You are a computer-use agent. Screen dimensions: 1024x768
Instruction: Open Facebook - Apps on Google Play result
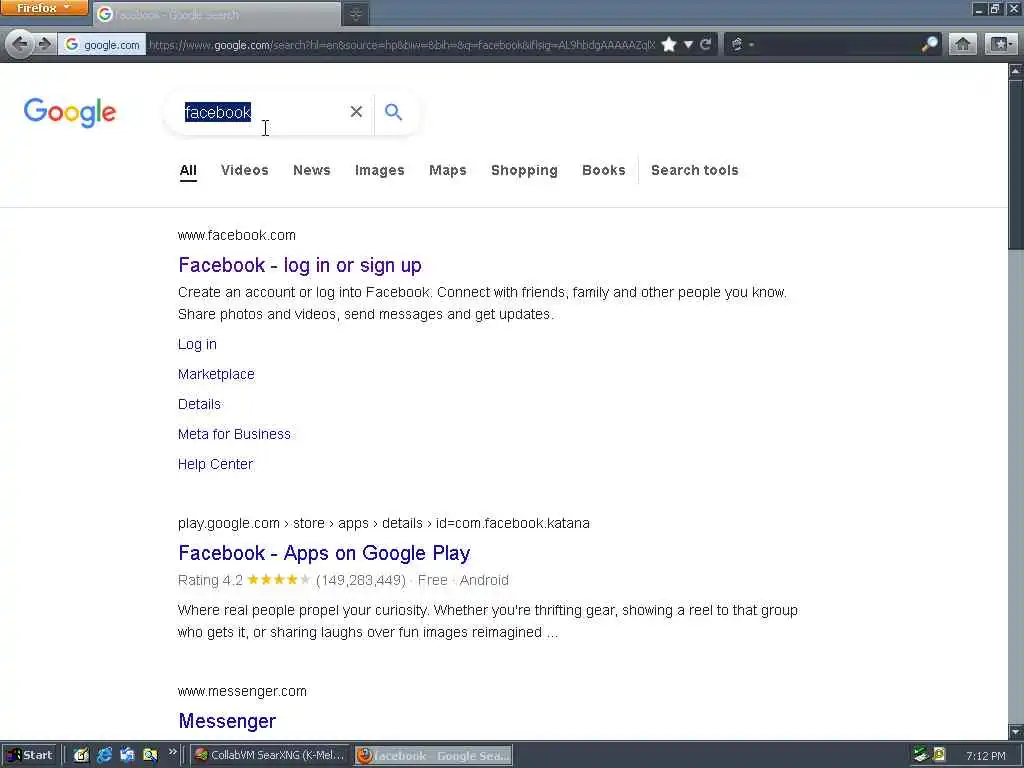coord(324,553)
